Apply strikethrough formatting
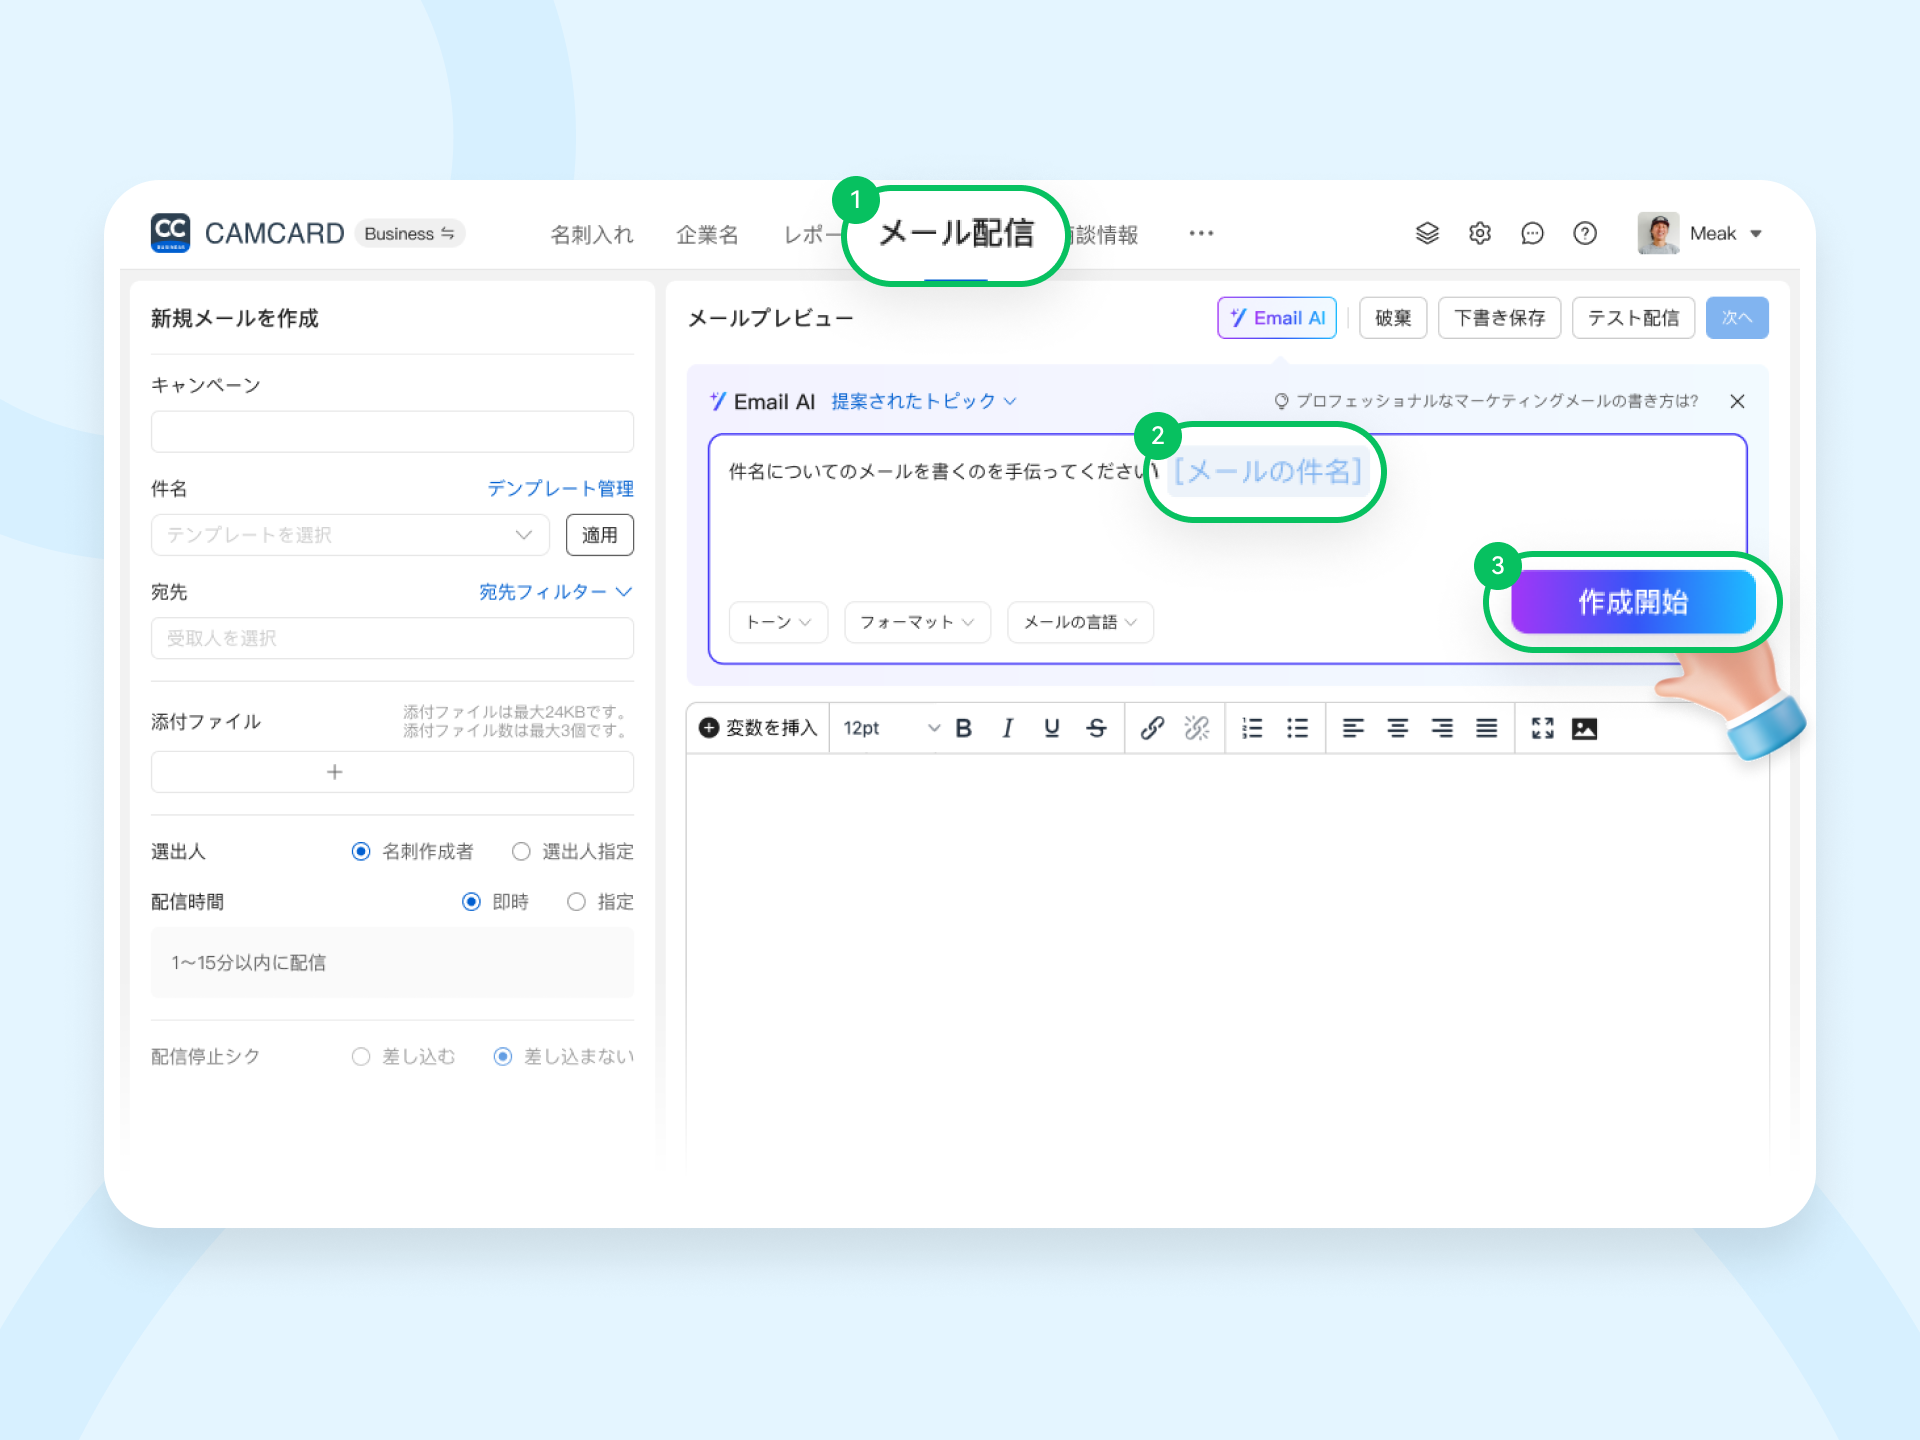 [1097, 728]
